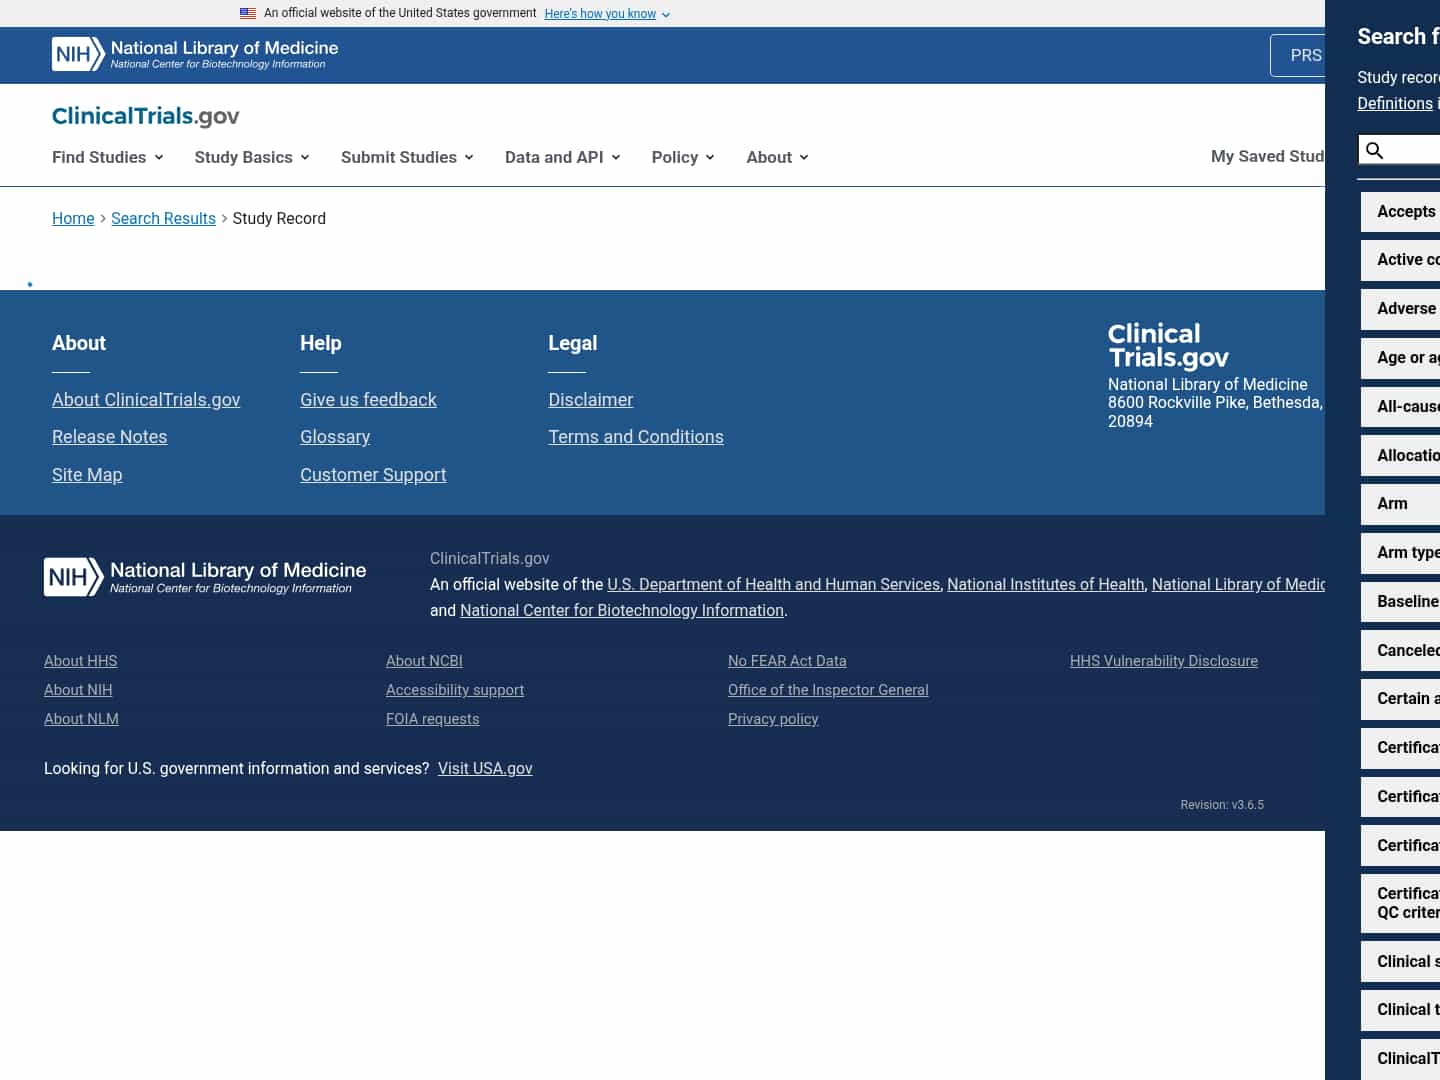This screenshot has width=1440, height=1080.
Task: Open the About dropdown menu
Action: [777, 157]
